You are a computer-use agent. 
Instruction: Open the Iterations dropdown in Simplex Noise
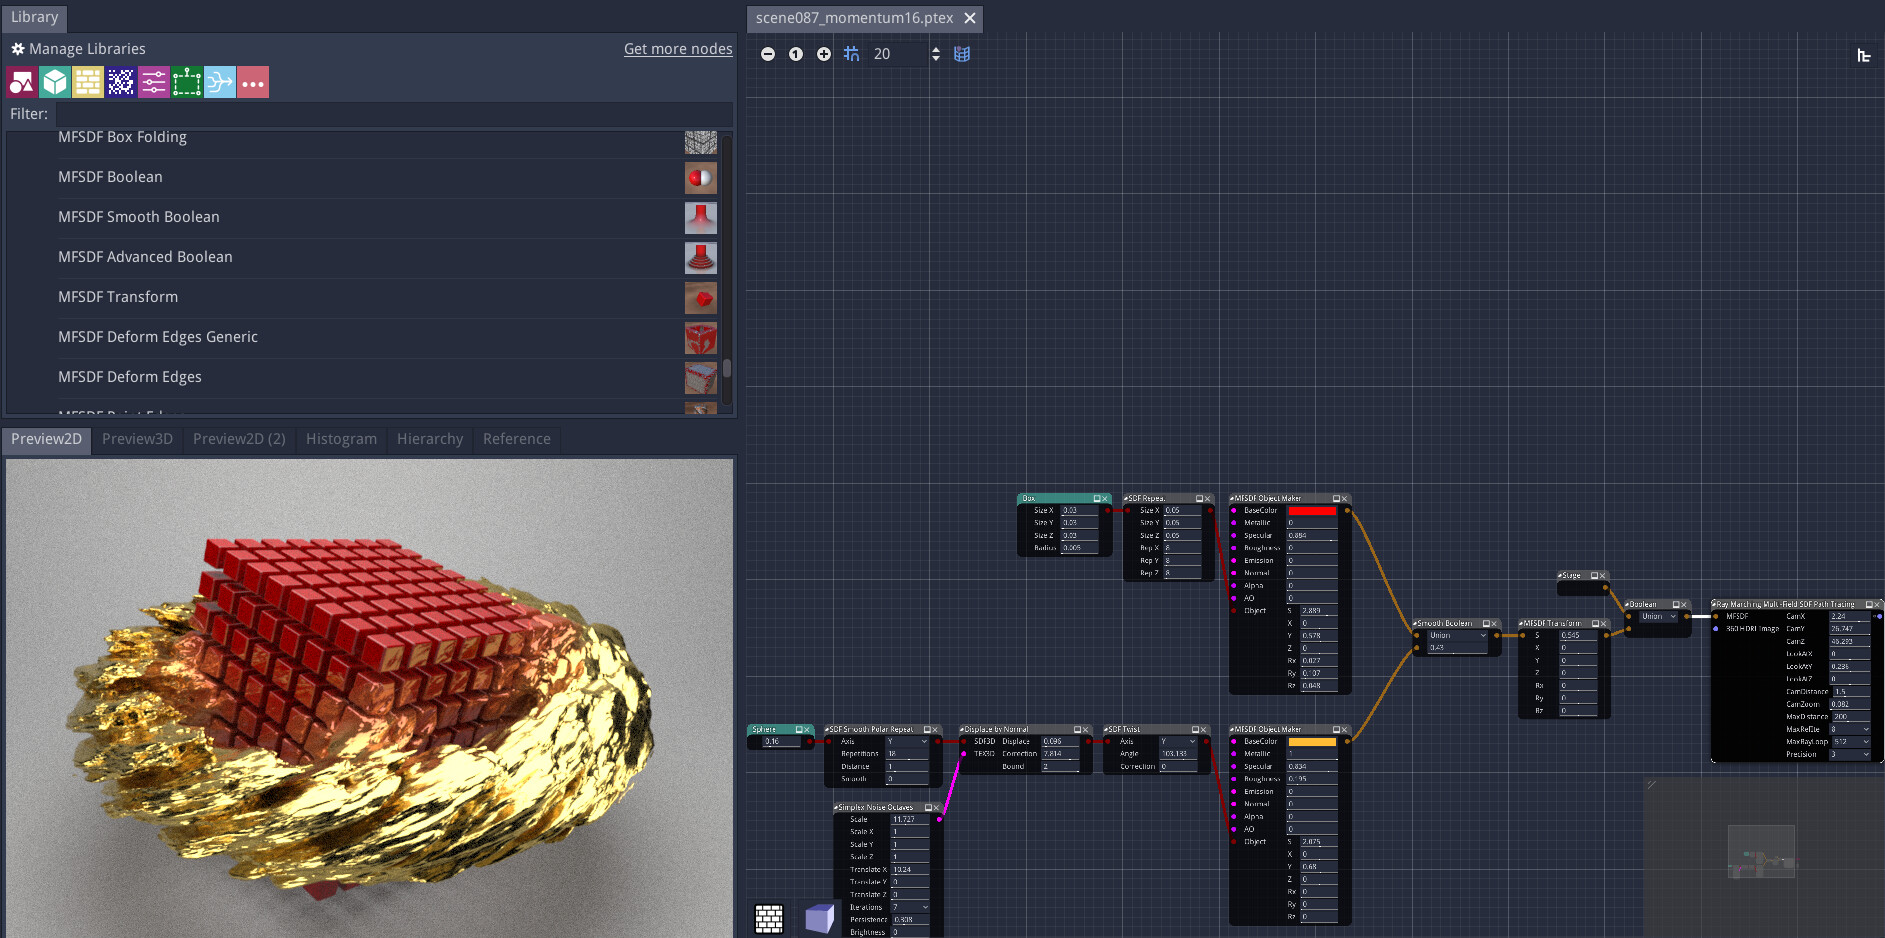tap(910, 907)
